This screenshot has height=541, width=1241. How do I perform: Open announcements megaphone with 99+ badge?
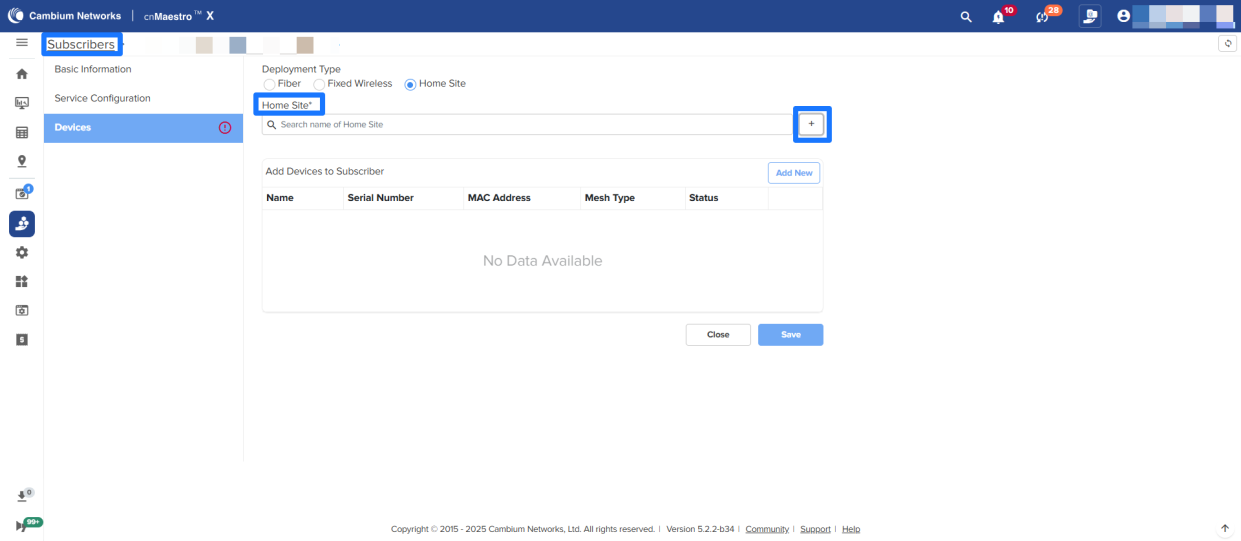click(x=22, y=525)
